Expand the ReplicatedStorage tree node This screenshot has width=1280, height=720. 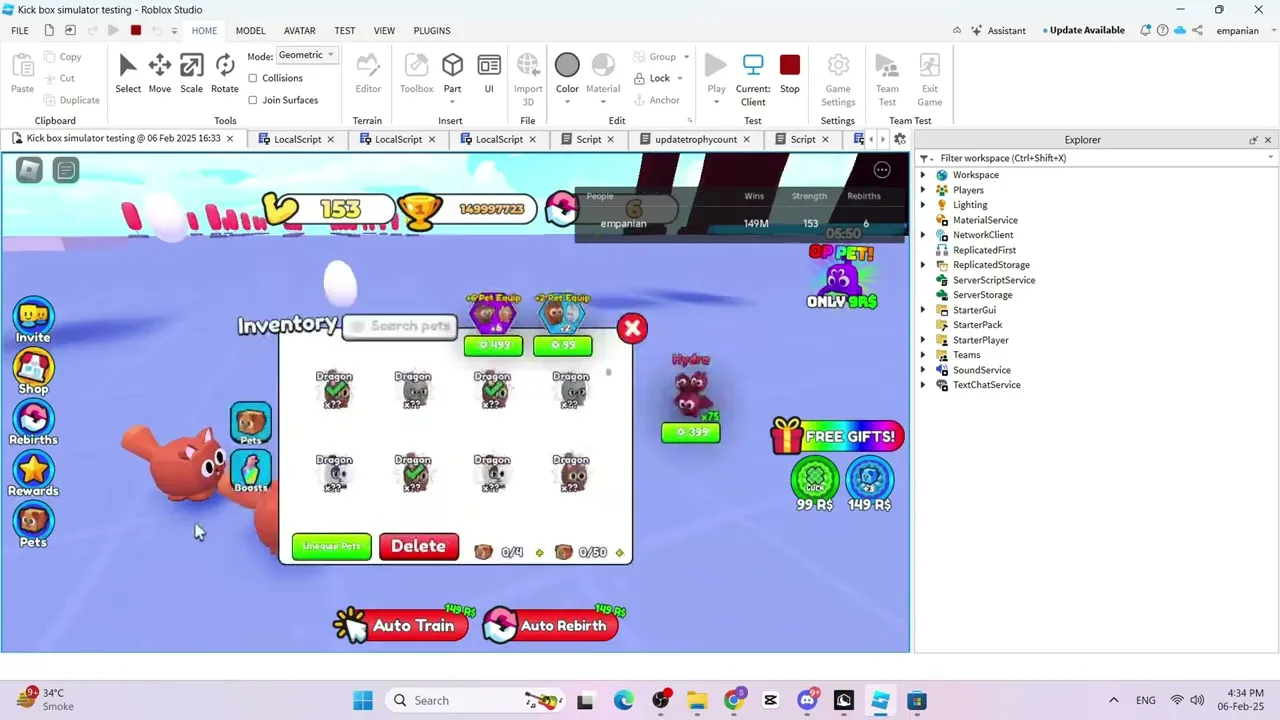coord(923,265)
